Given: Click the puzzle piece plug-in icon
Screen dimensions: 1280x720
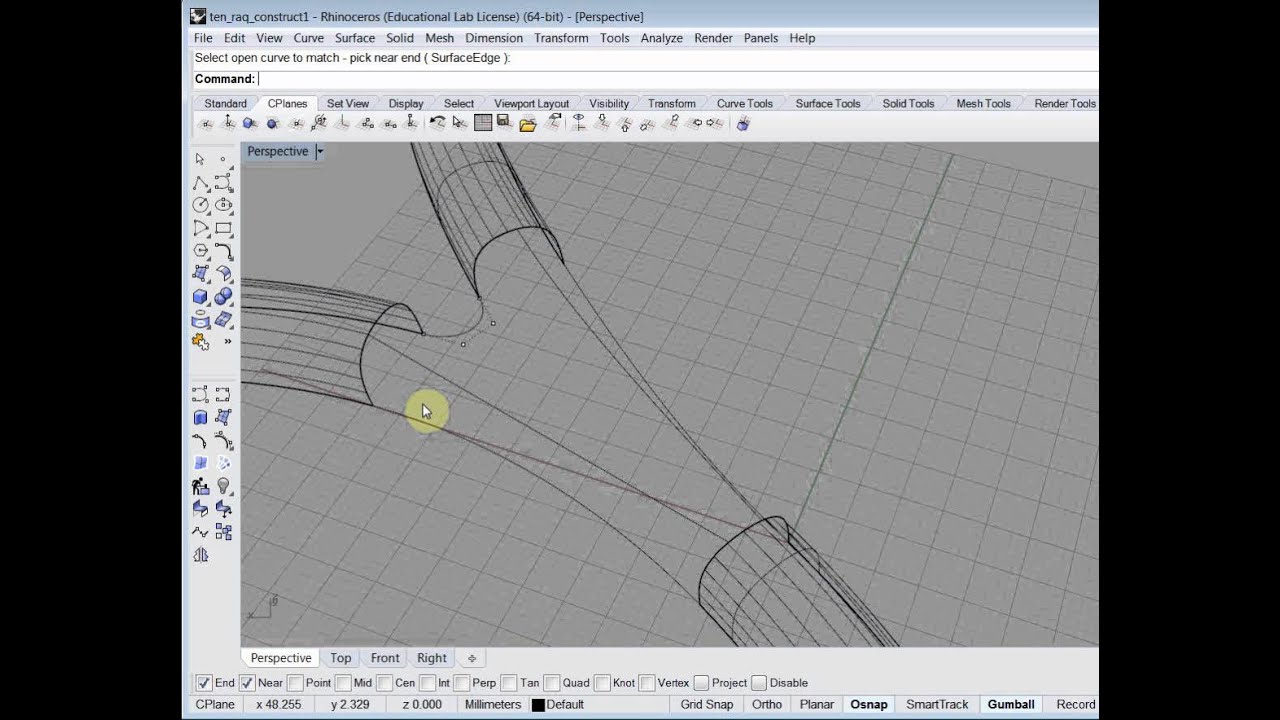Looking at the screenshot, I should point(200,342).
